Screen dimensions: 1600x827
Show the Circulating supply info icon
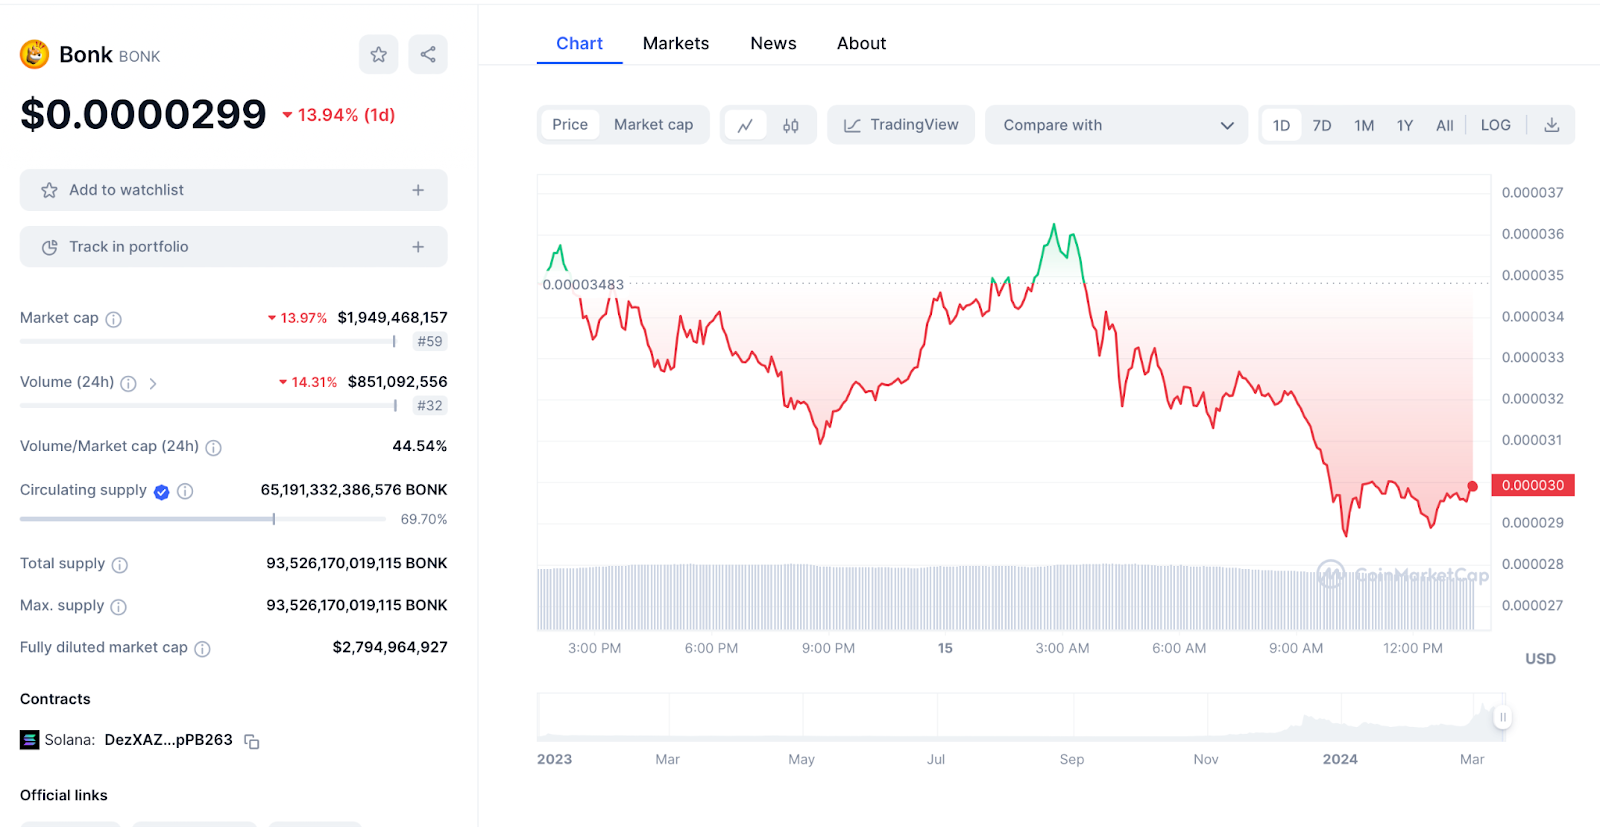[185, 491]
